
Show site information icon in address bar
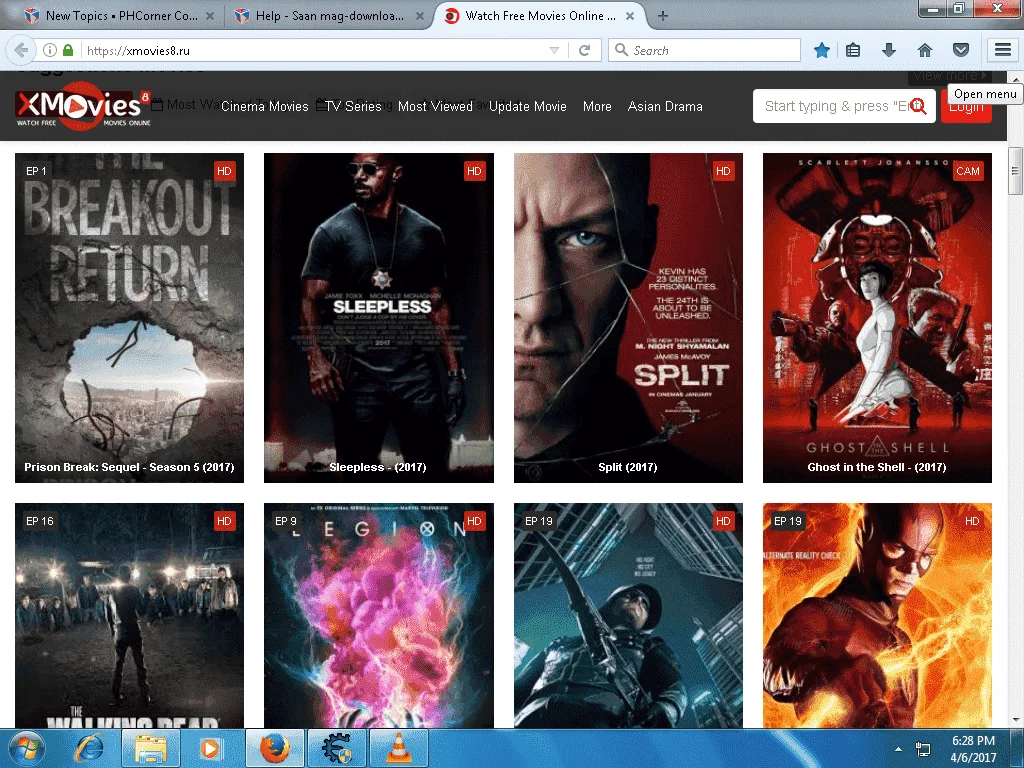pyautogui.click(x=50, y=50)
